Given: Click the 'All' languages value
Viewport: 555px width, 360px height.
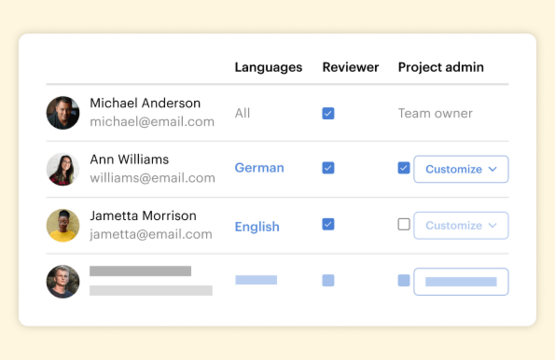Looking at the screenshot, I should tap(242, 113).
